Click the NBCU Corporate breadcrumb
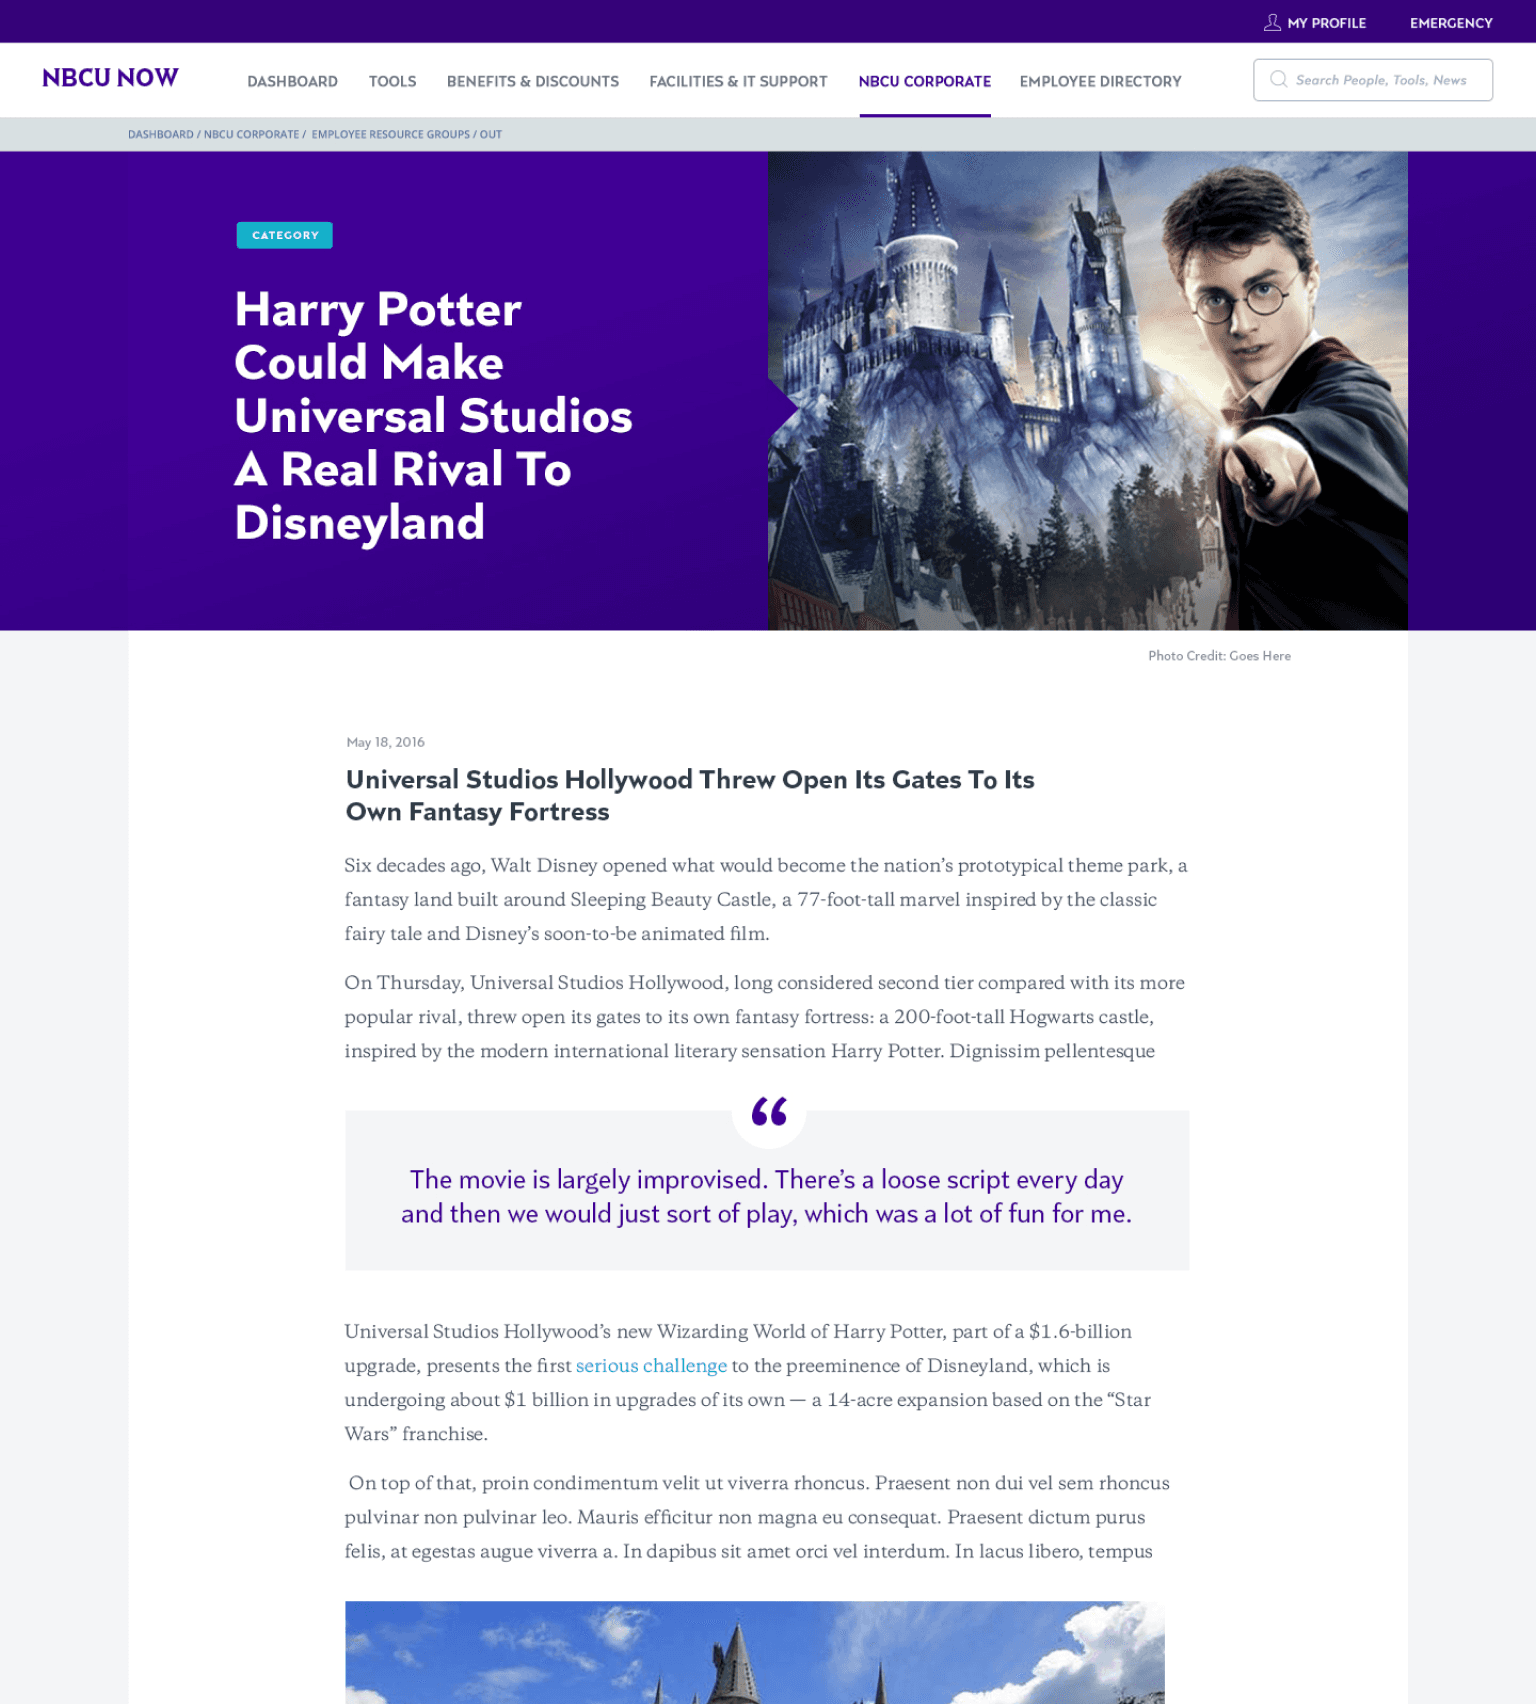The height and width of the screenshot is (1704, 1536). pyautogui.click(x=251, y=134)
